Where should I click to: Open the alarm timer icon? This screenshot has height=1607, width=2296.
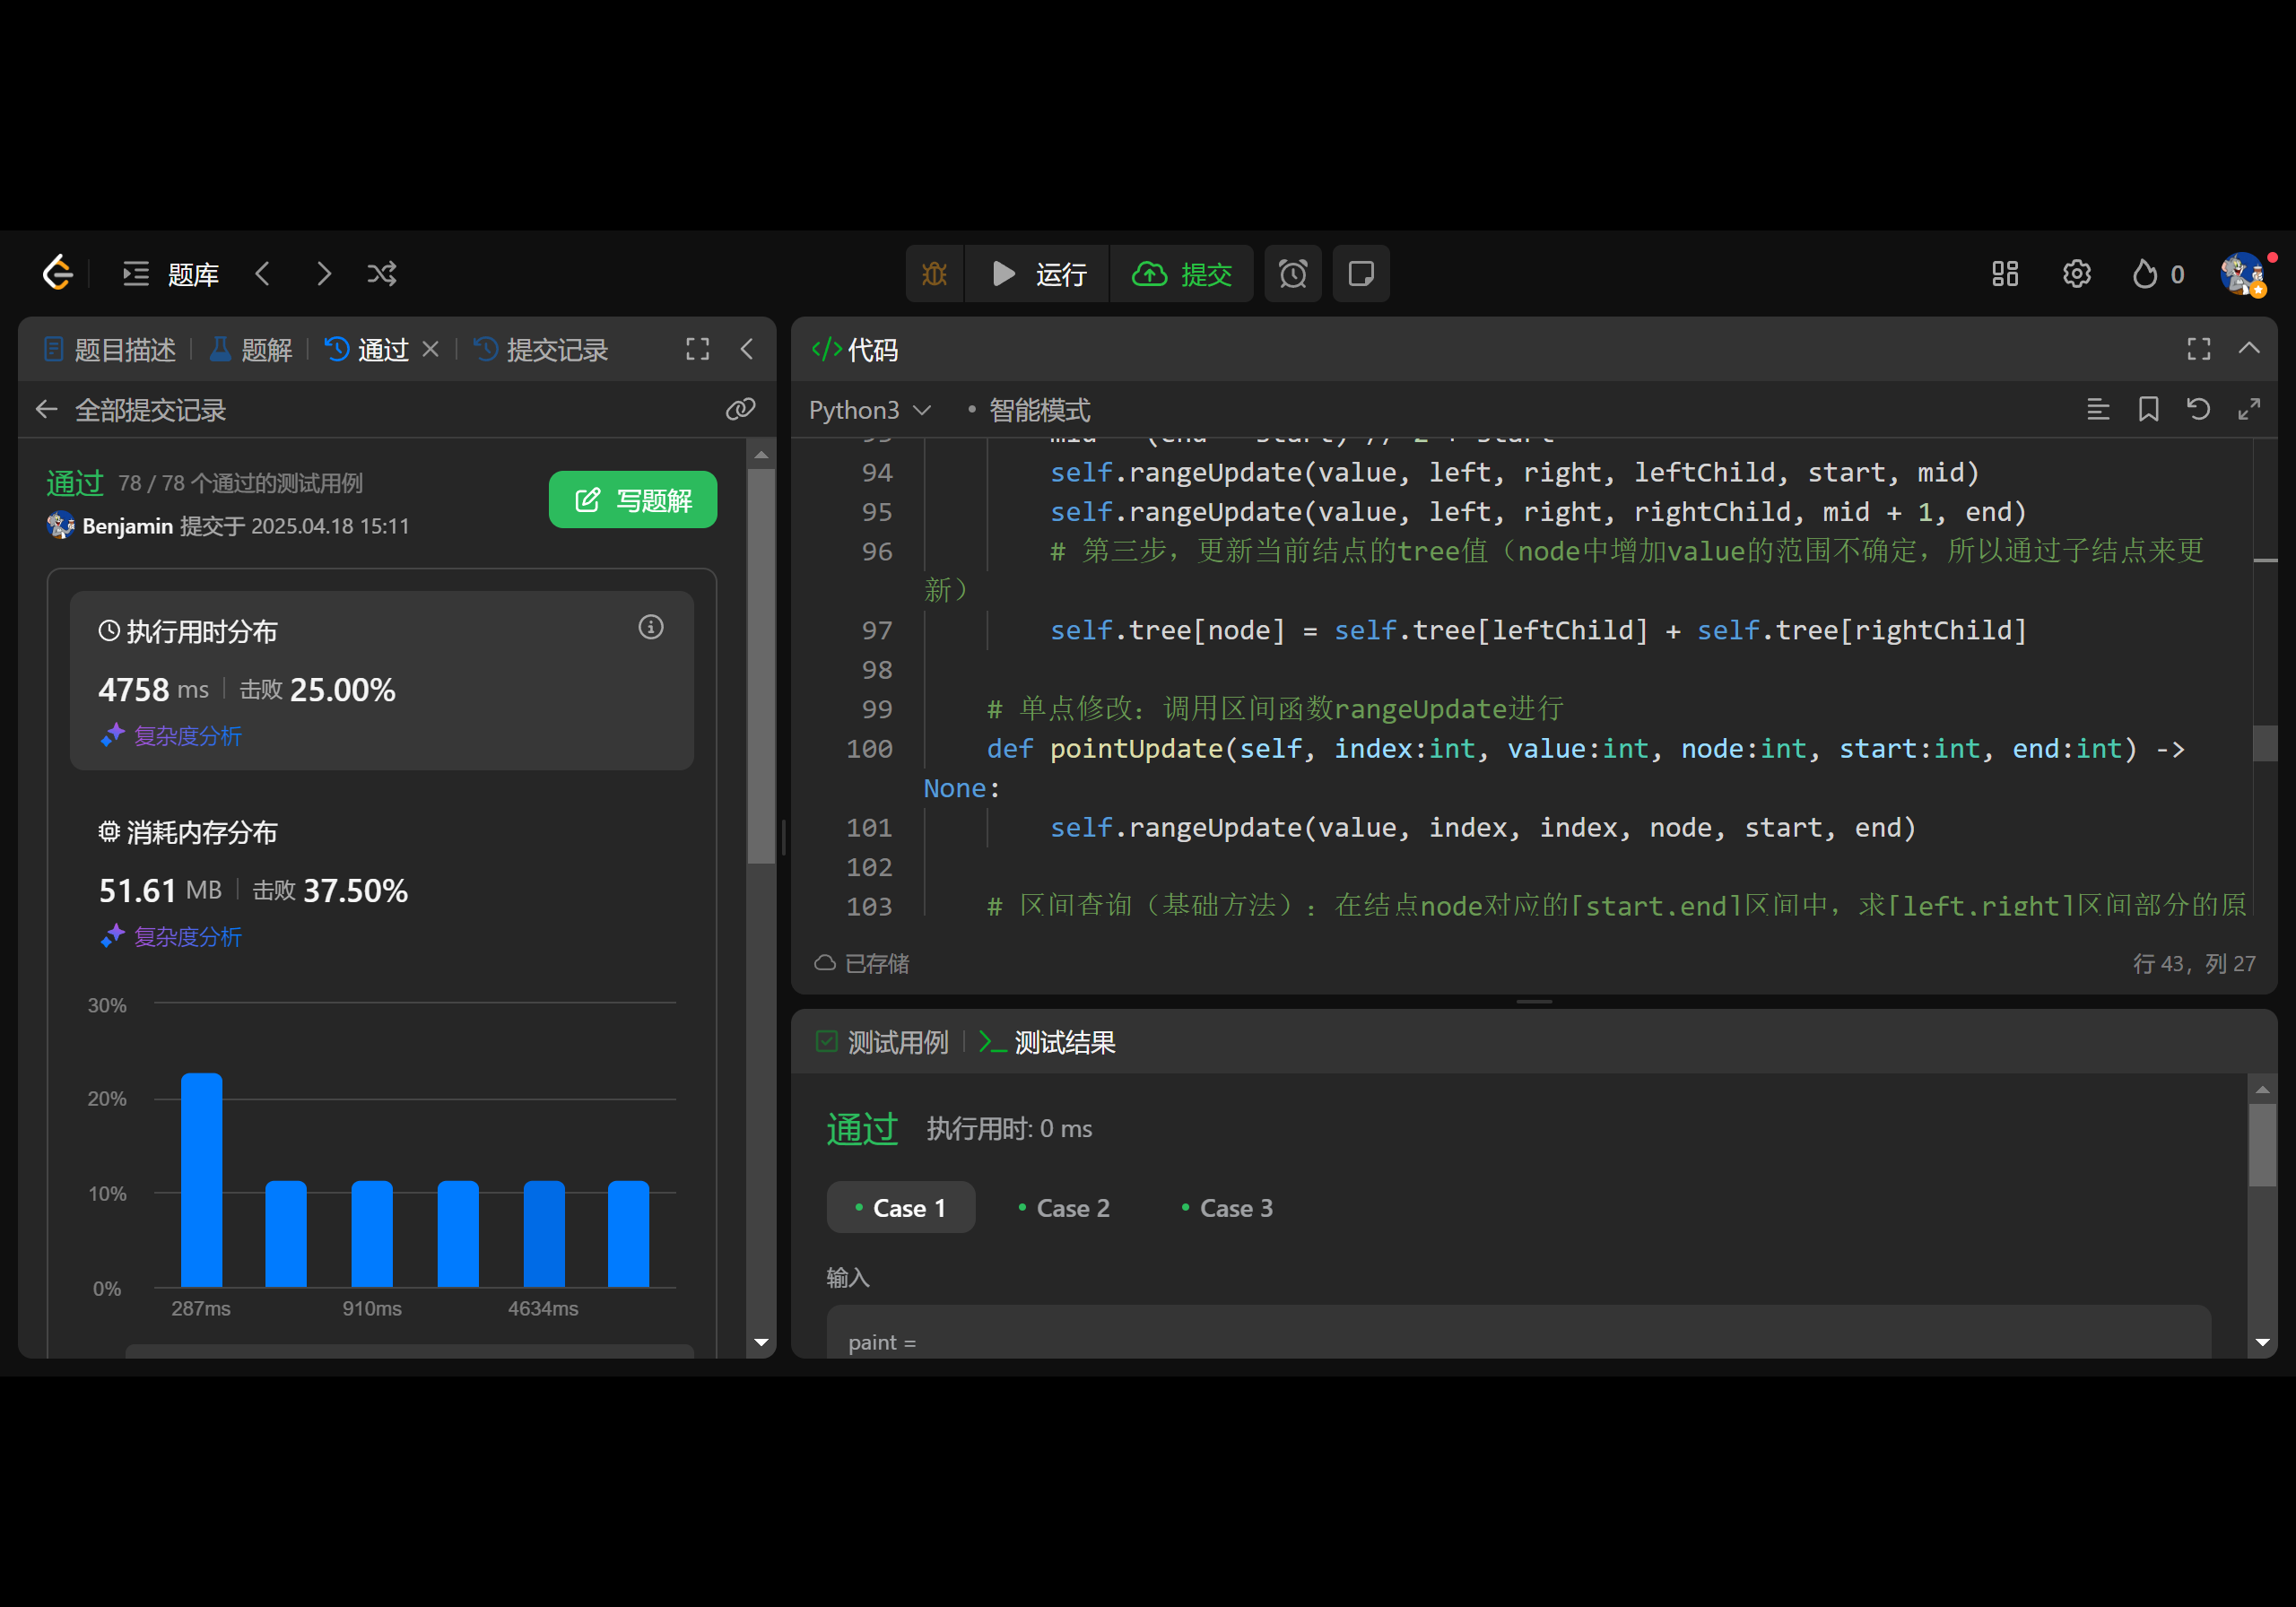click(x=1293, y=274)
